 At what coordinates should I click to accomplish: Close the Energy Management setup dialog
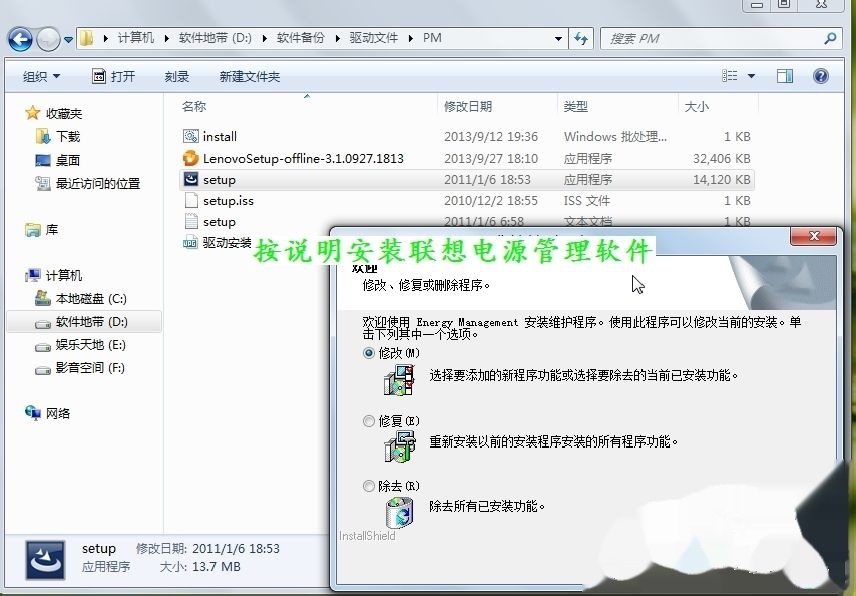tap(813, 235)
